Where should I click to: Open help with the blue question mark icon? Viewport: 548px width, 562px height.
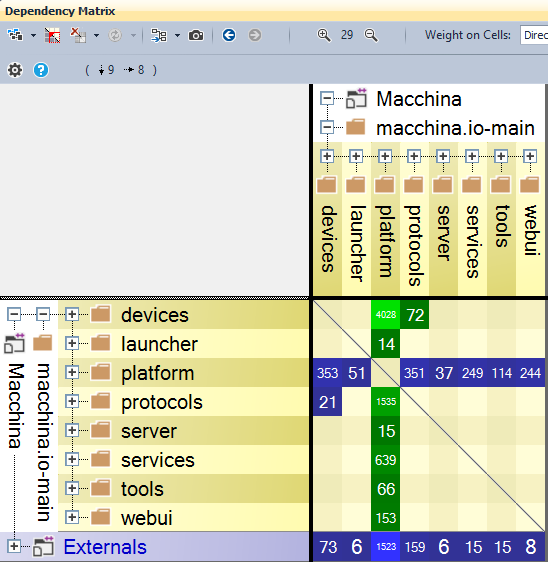point(41,70)
